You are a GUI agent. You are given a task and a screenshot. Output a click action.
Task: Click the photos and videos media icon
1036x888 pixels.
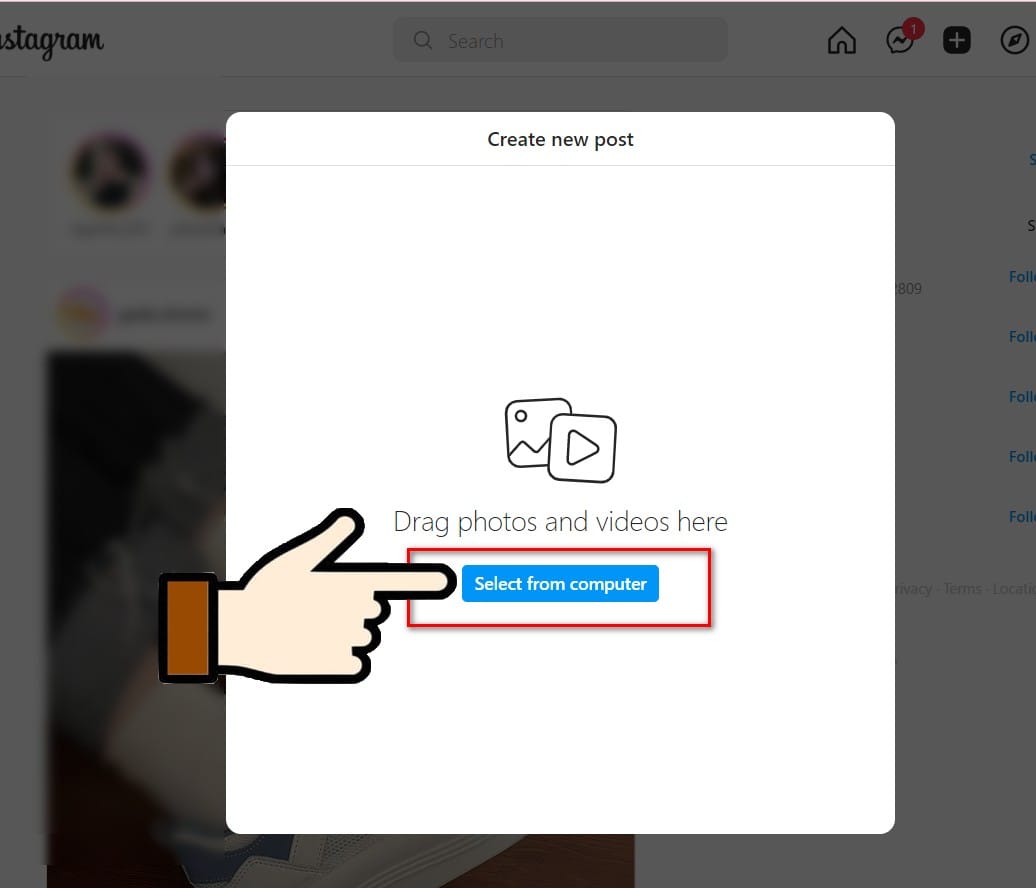click(560, 438)
